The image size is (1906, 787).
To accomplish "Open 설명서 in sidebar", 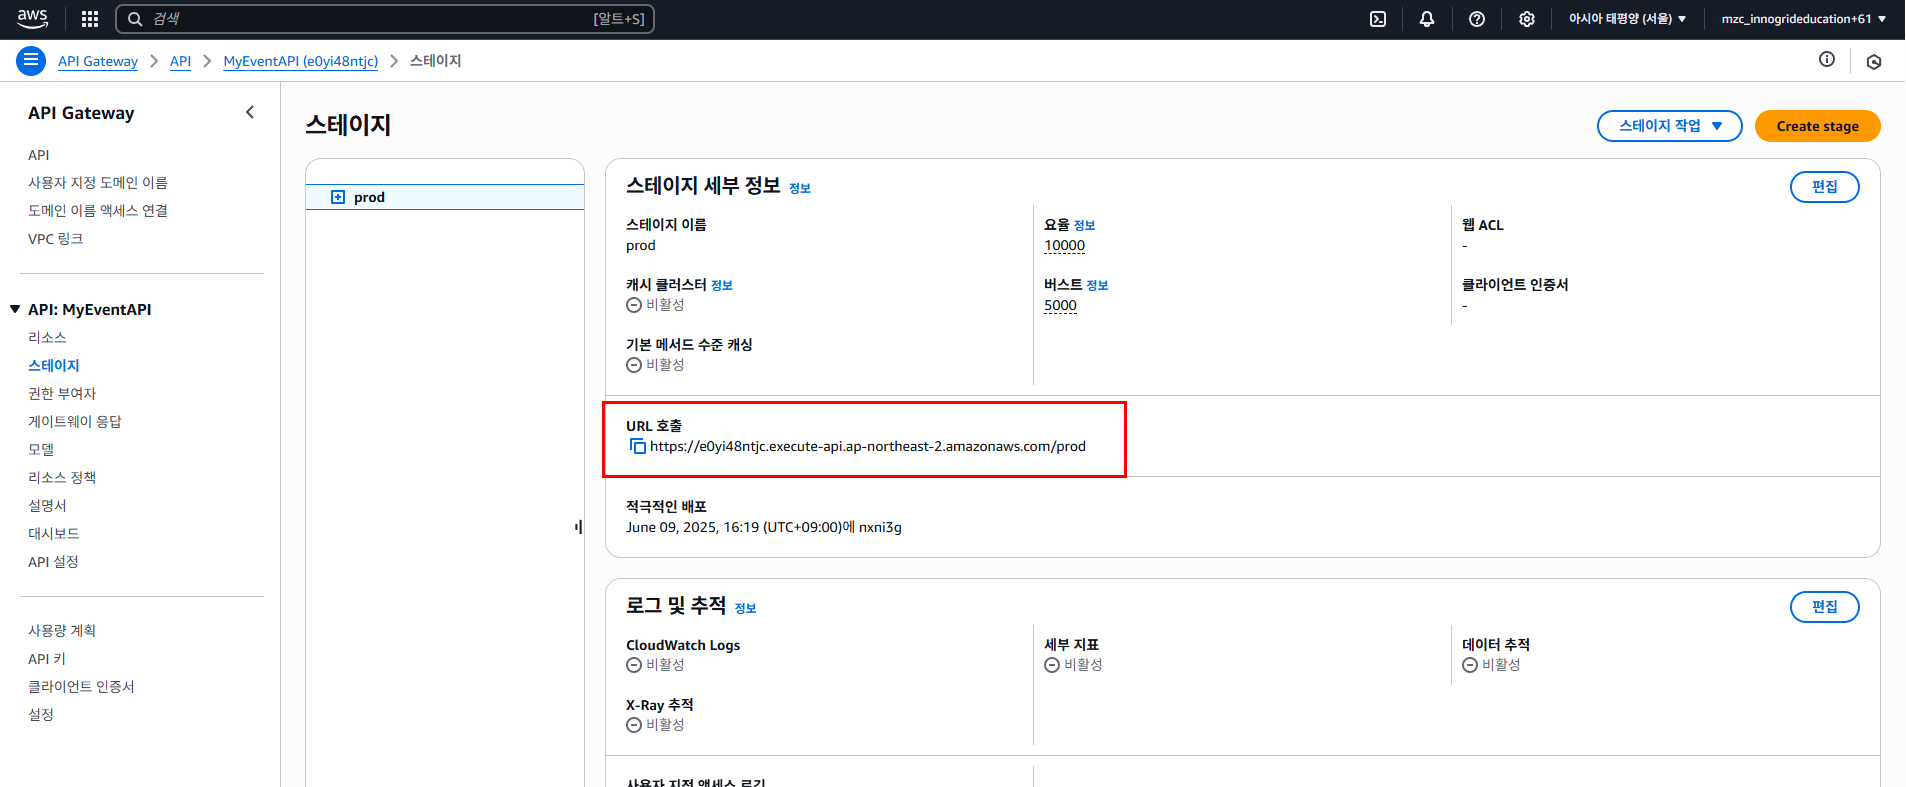I will 47,506.
